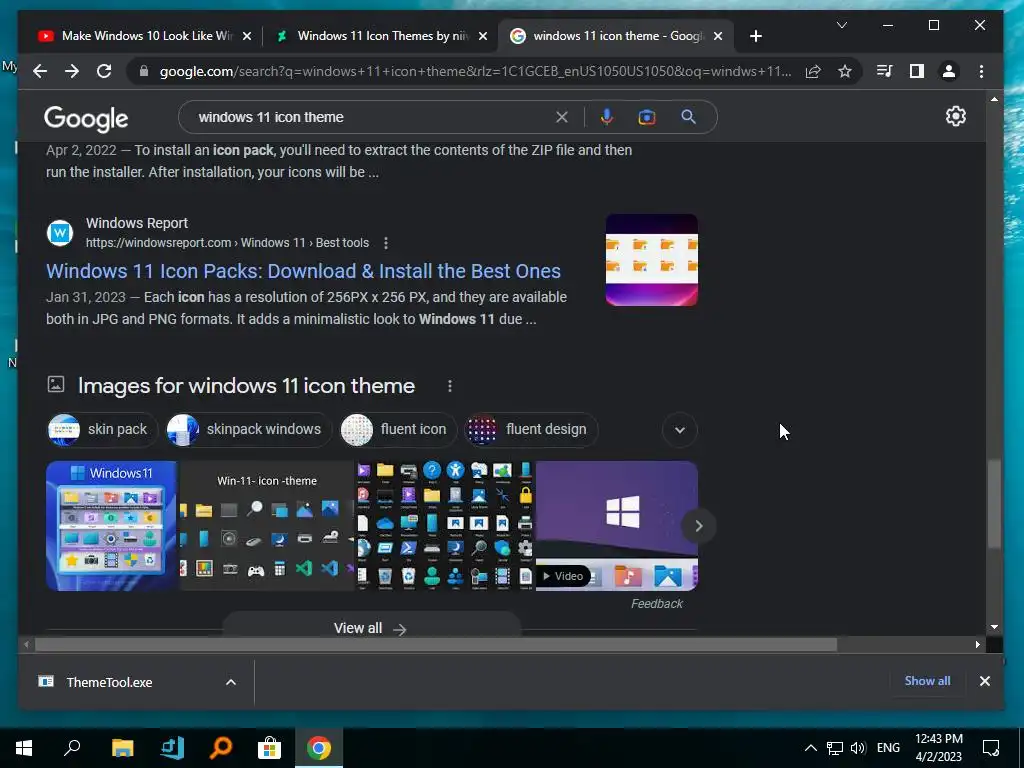
Task: Open the media controls icon
Action: point(884,71)
